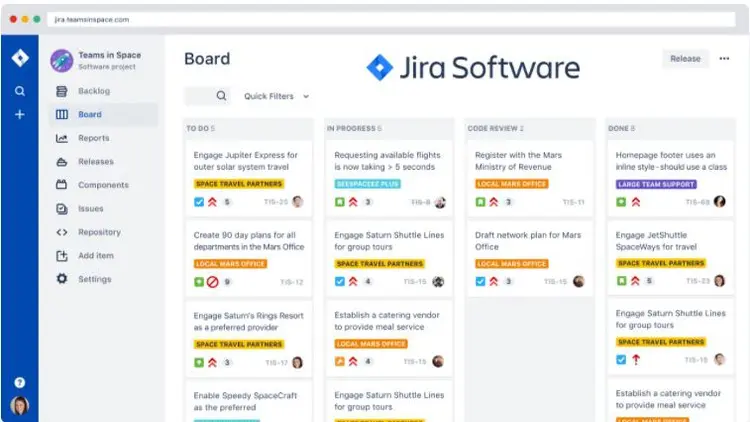Click the story points badge on Engage JetShuttle card
The image size is (750, 422).
[x=649, y=281]
